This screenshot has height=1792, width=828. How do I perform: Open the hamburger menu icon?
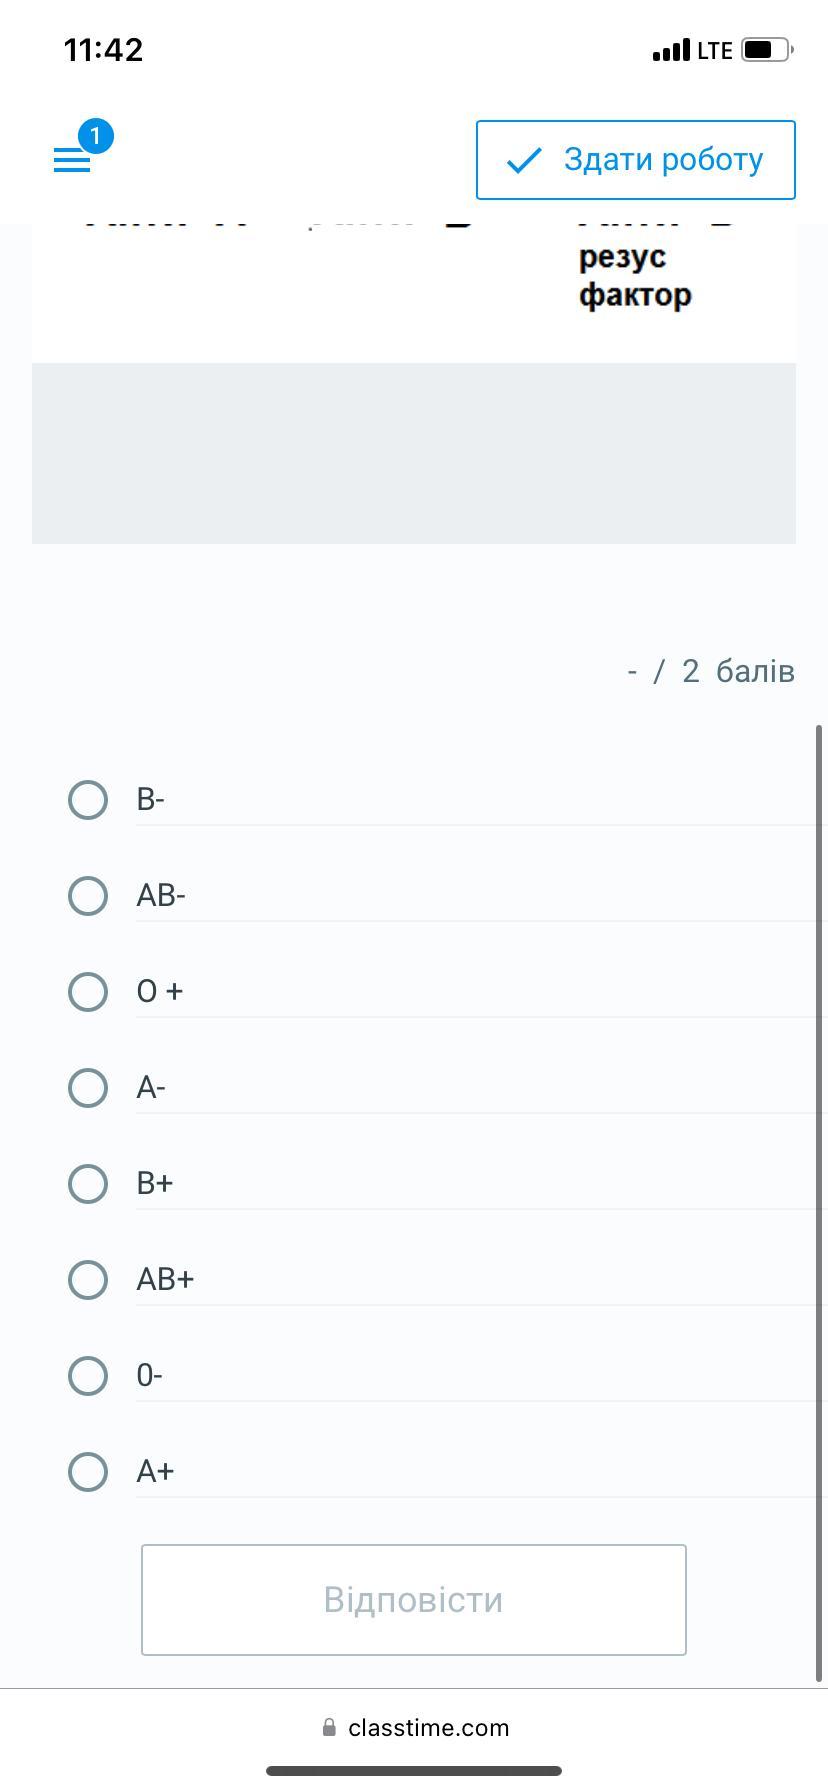point(72,160)
